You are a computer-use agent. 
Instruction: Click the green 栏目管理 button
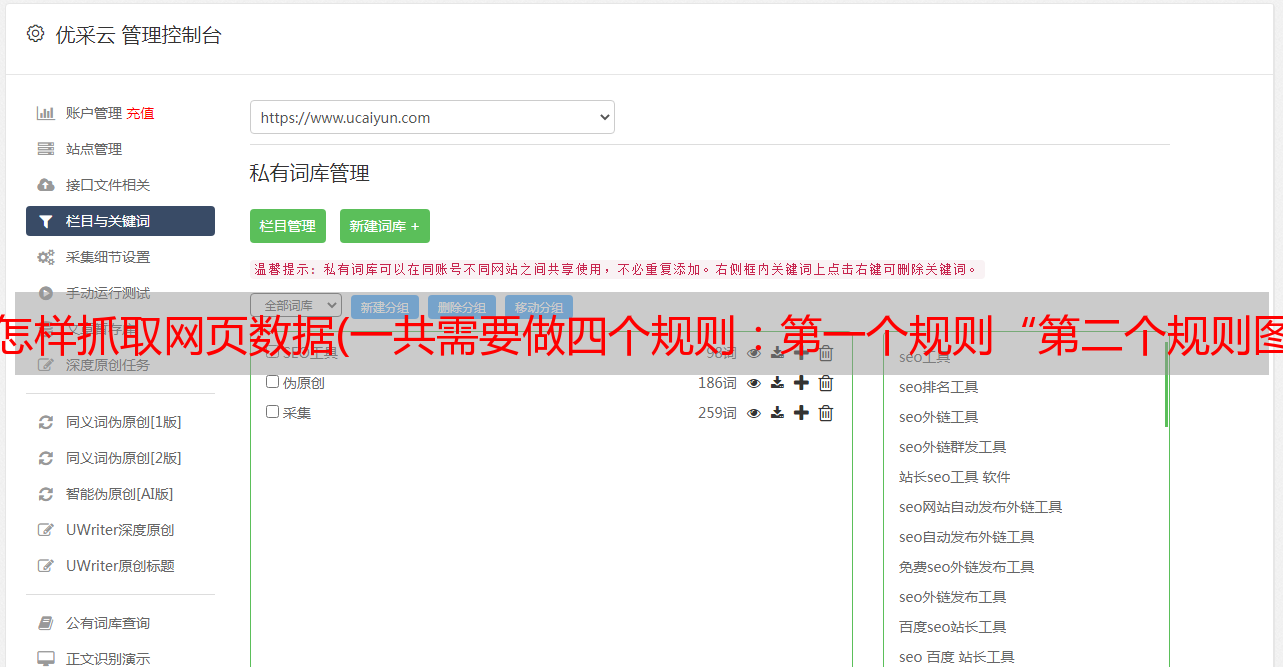pyautogui.click(x=288, y=226)
